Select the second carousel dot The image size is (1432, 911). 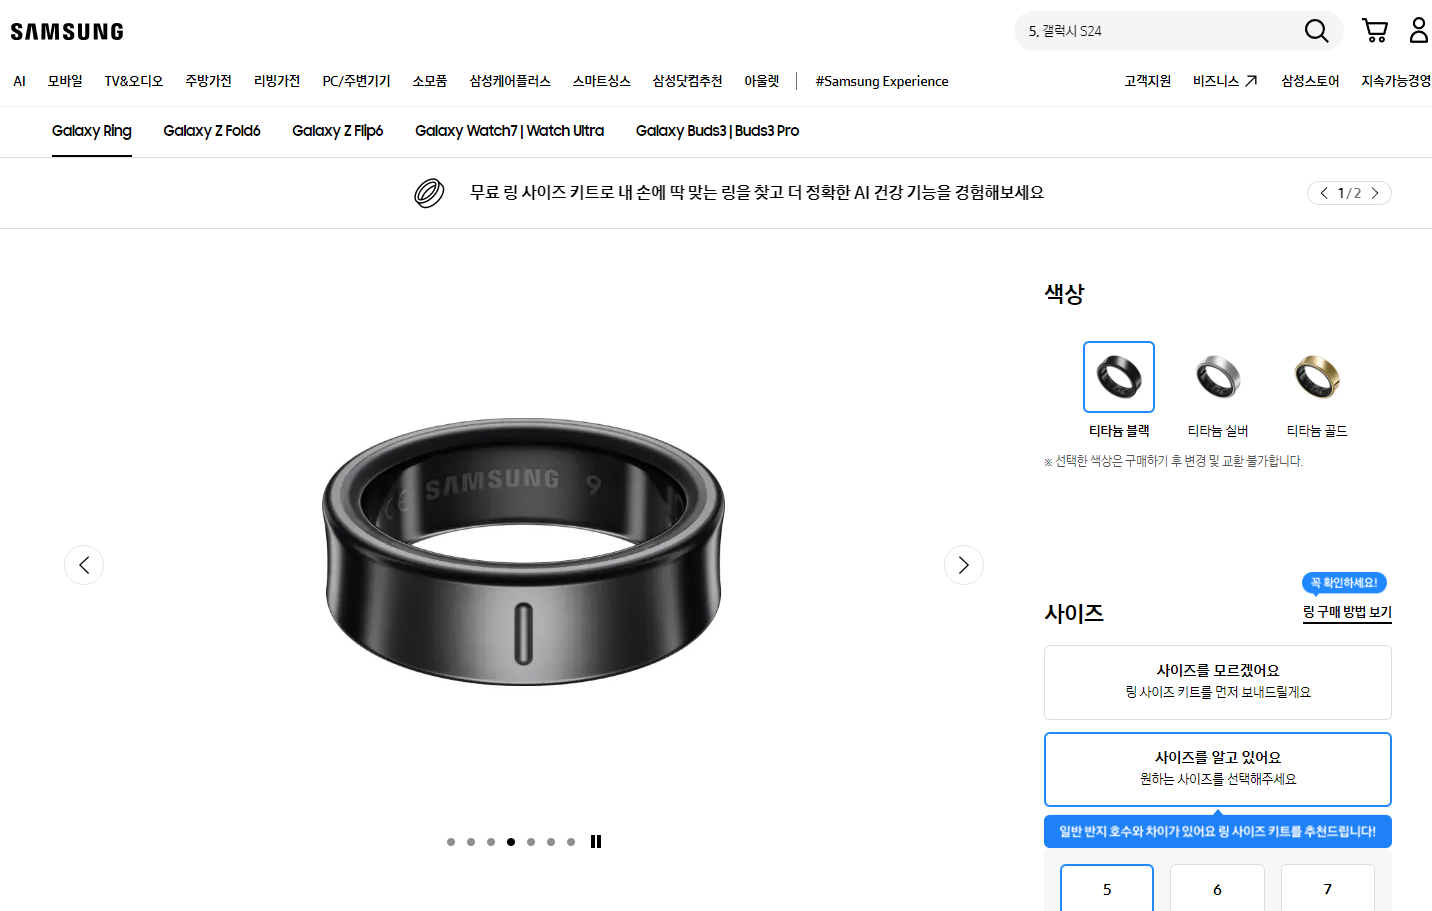(x=471, y=842)
